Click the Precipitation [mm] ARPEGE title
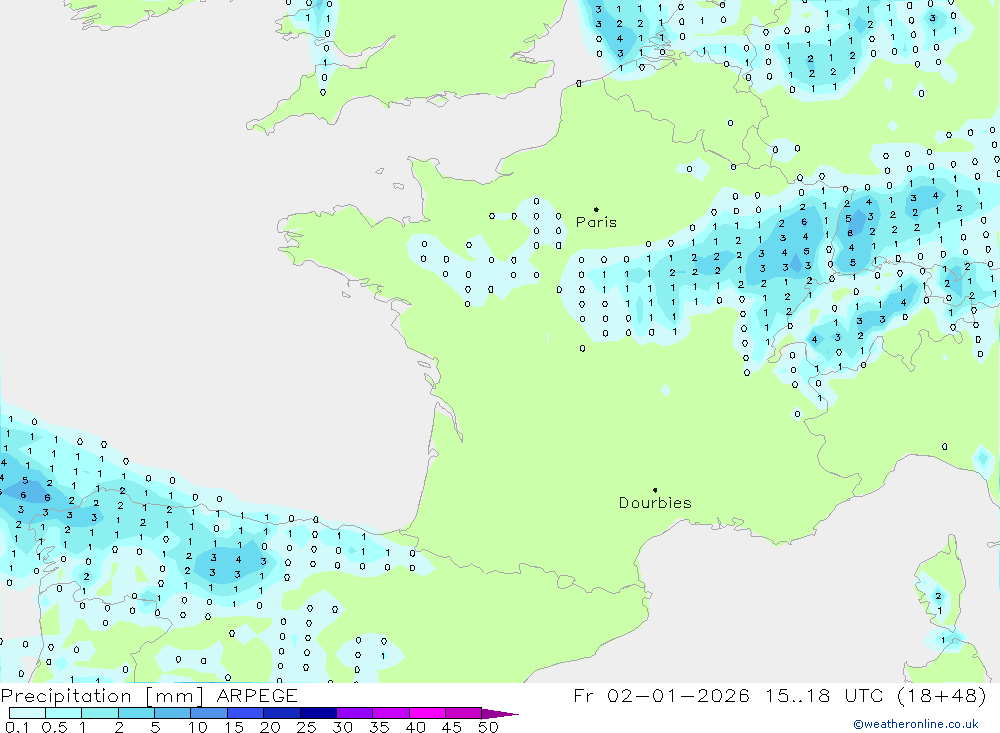 point(149,695)
